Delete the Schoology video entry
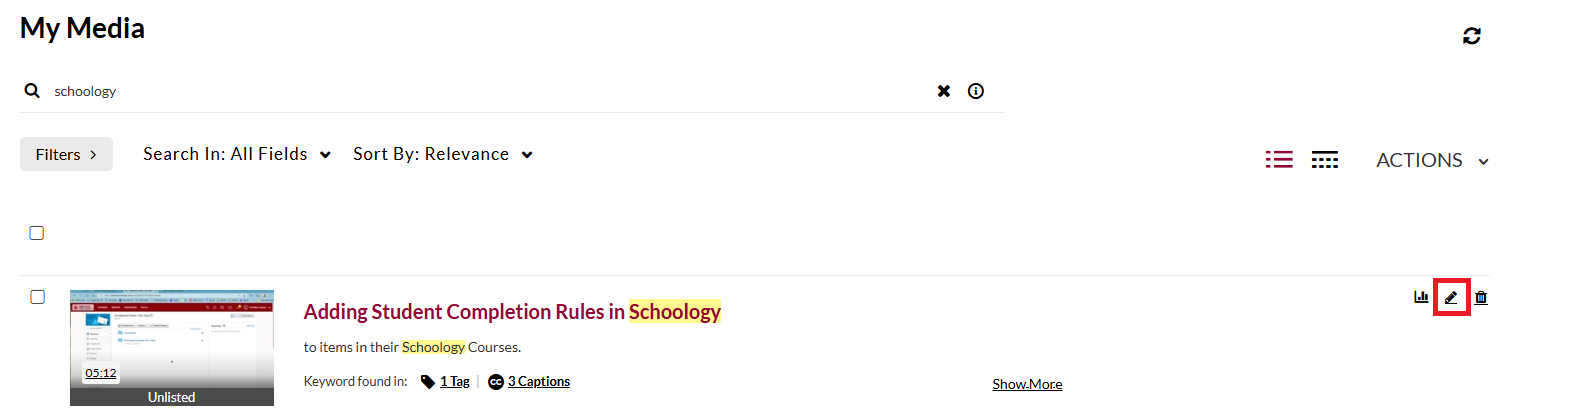This screenshot has height=414, width=1591. click(x=1481, y=297)
